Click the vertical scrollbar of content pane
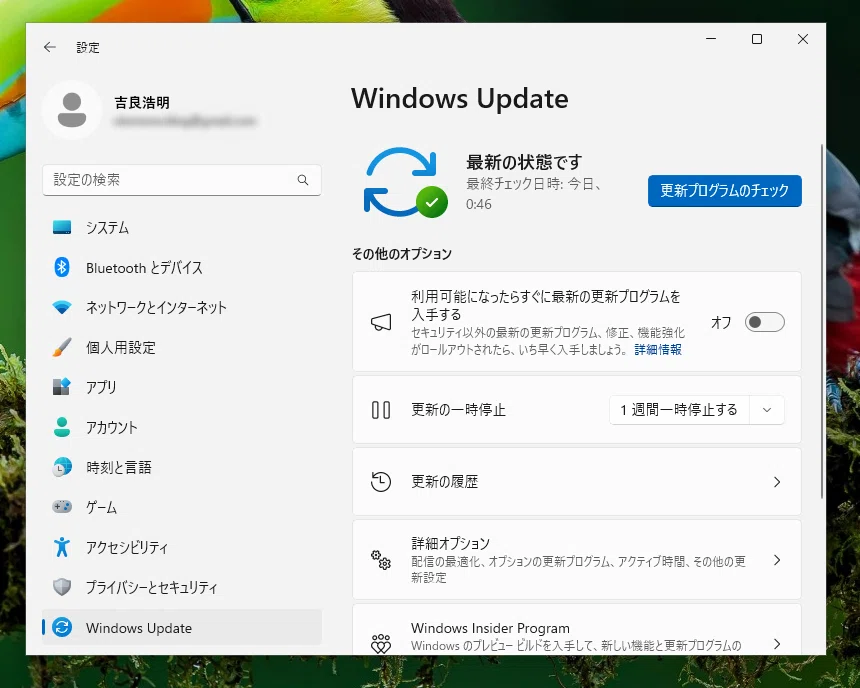The height and width of the screenshot is (688, 860). click(x=822, y=321)
